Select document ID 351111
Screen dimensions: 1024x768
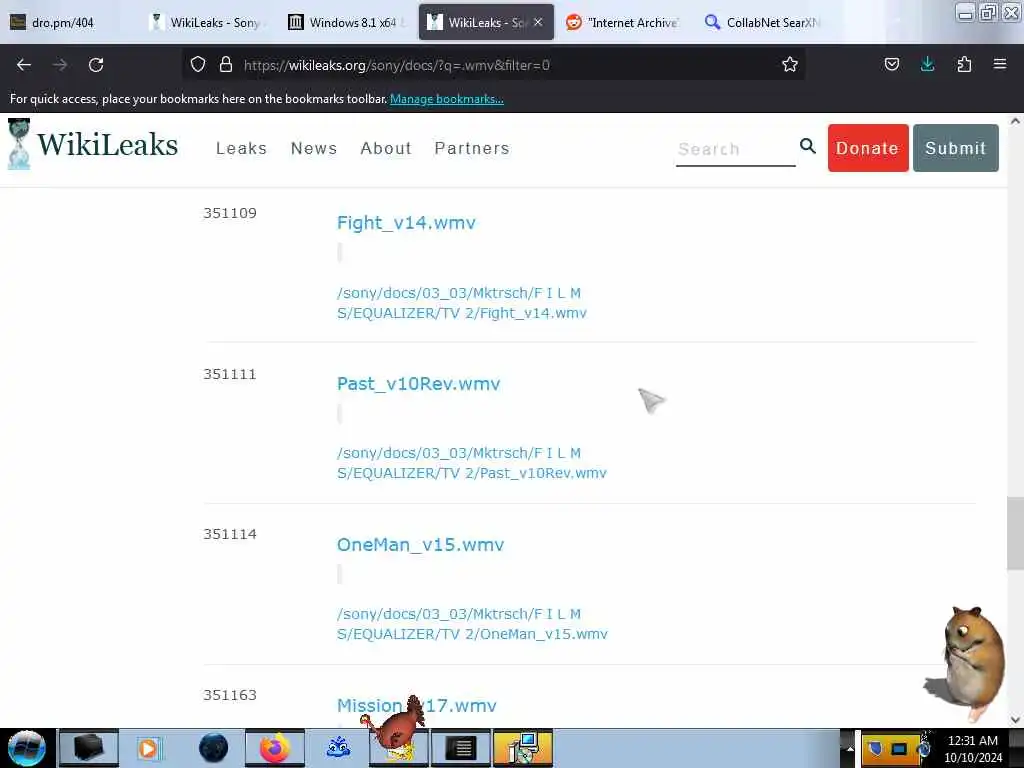coord(230,374)
